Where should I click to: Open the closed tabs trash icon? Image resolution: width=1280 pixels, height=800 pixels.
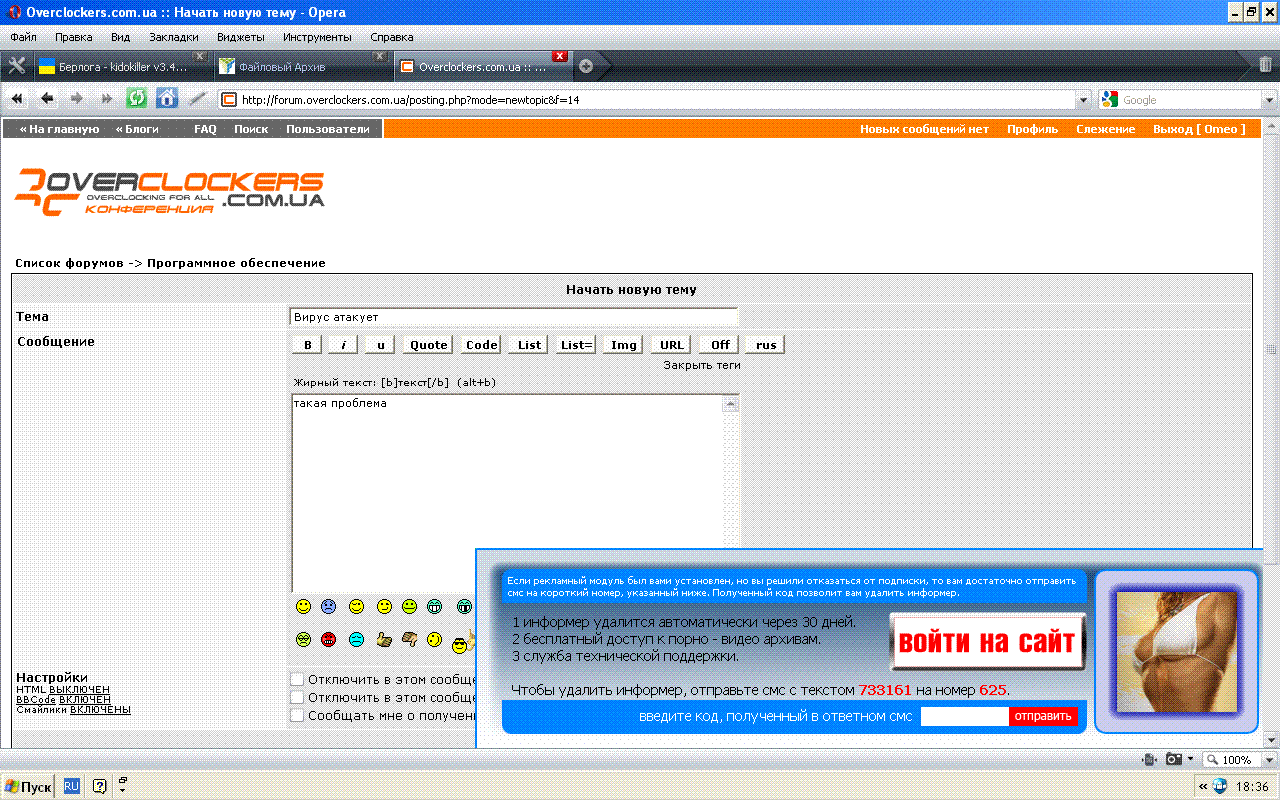tap(1266, 66)
